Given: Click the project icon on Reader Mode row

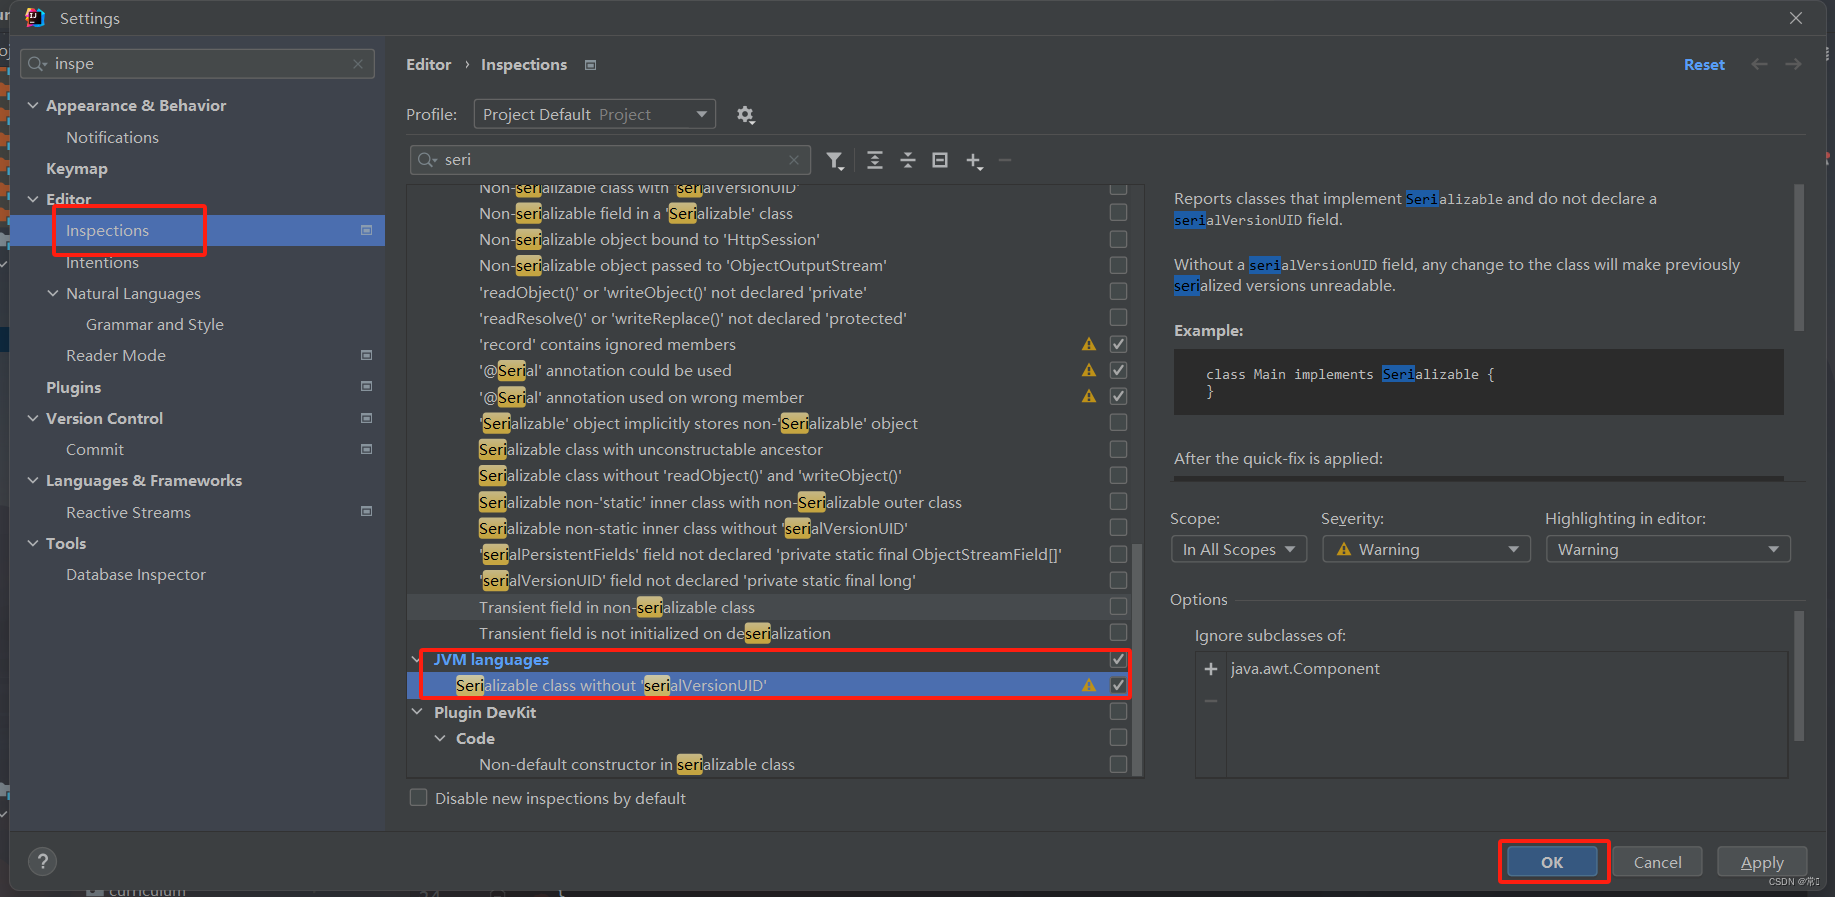Looking at the screenshot, I should point(366,355).
